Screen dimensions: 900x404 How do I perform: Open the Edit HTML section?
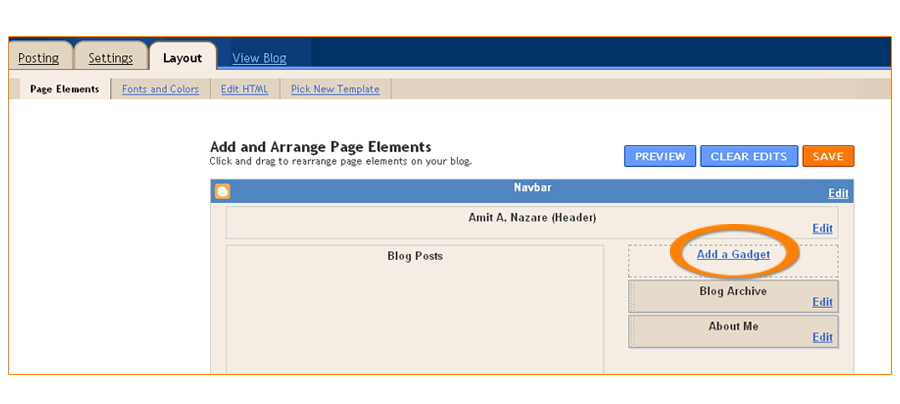(244, 89)
